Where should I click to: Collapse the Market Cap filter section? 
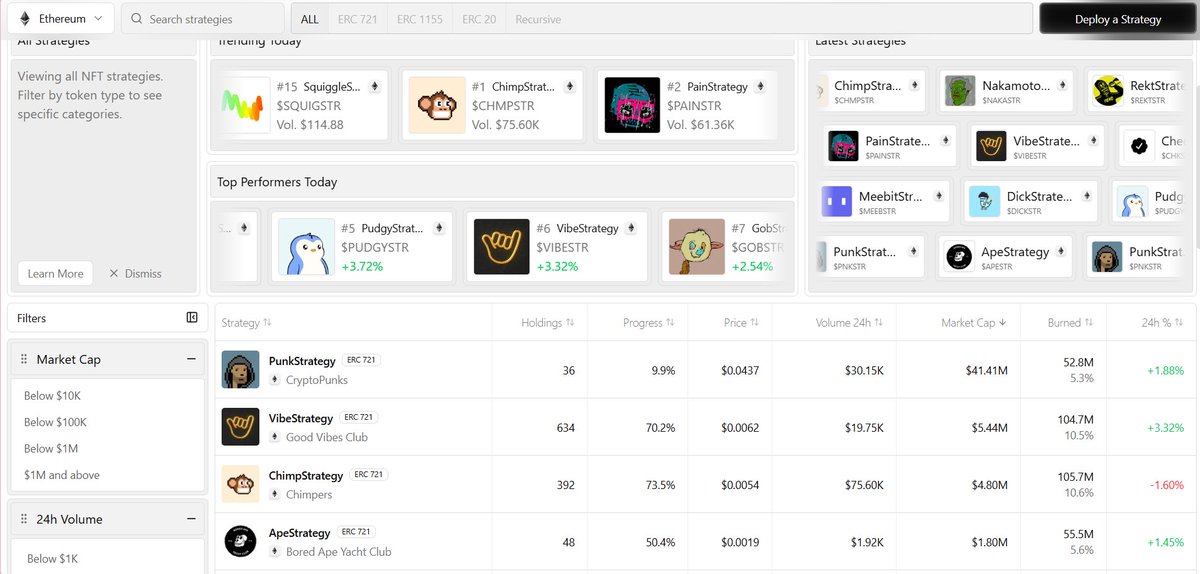pyautogui.click(x=190, y=359)
